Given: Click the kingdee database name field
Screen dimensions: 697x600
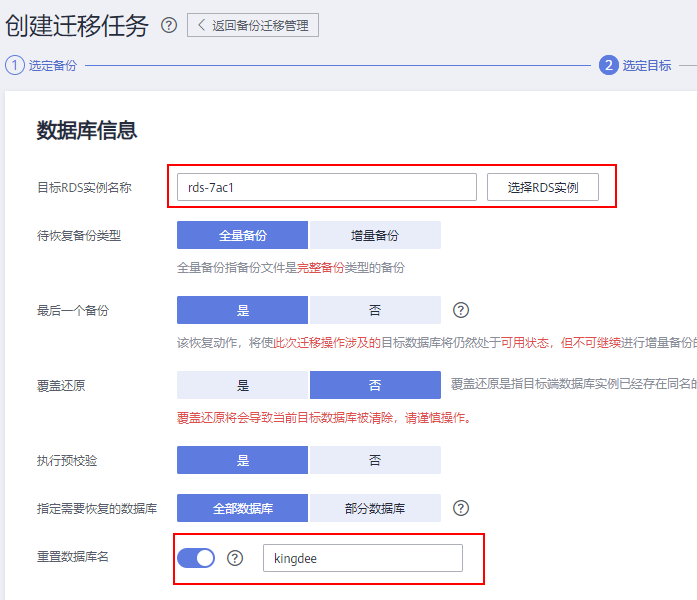Looking at the screenshot, I should click(x=363, y=558).
